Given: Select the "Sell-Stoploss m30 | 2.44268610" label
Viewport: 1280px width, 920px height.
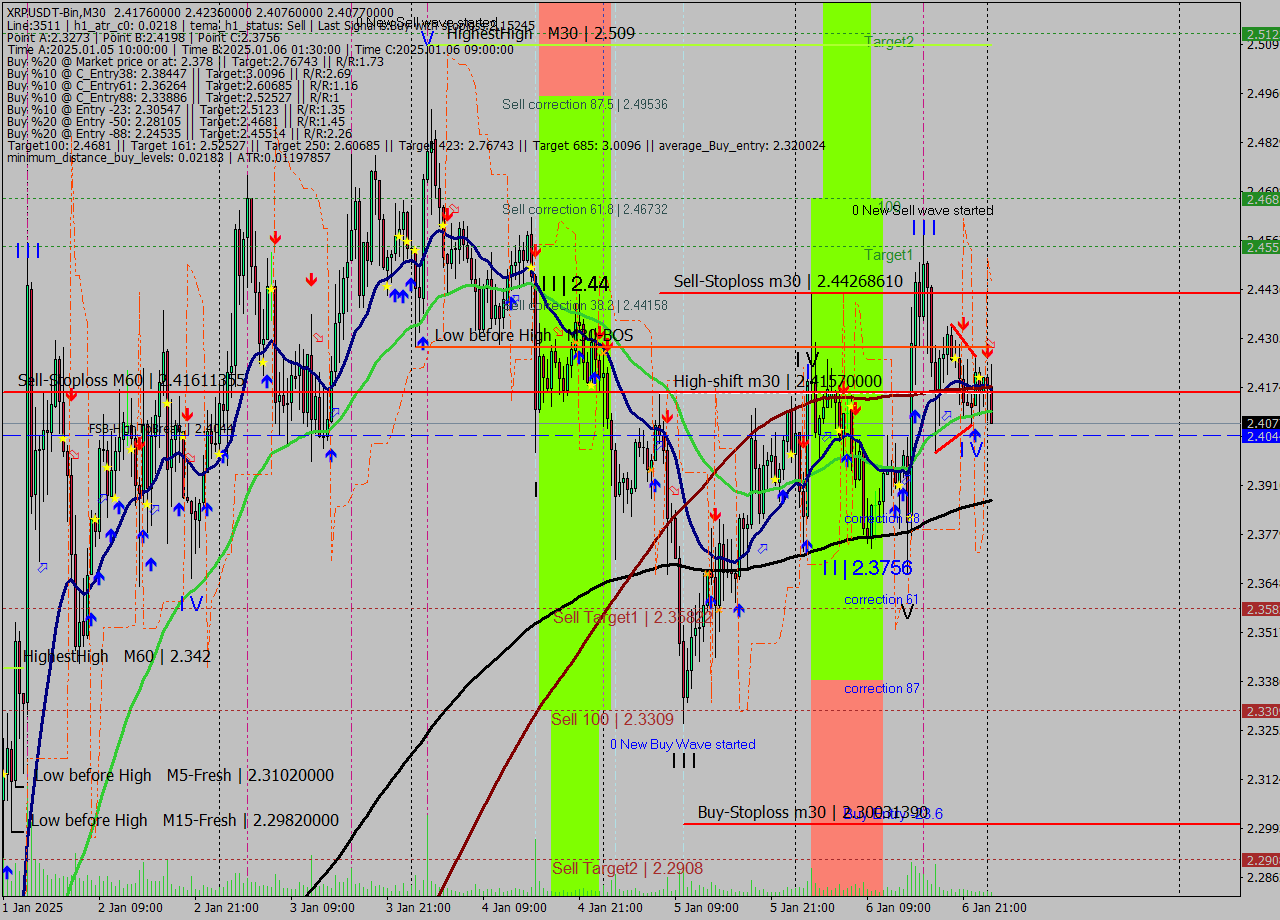Looking at the screenshot, I should click(x=788, y=282).
